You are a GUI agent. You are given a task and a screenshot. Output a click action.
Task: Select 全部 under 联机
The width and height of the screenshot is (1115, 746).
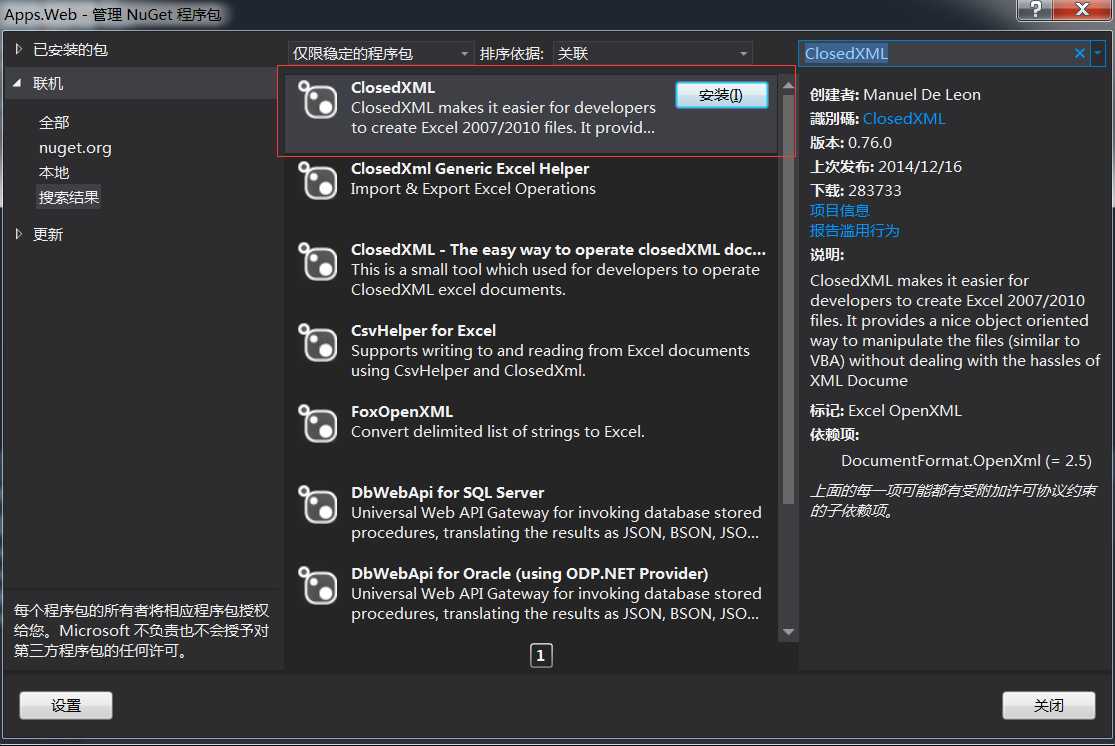pos(54,122)
